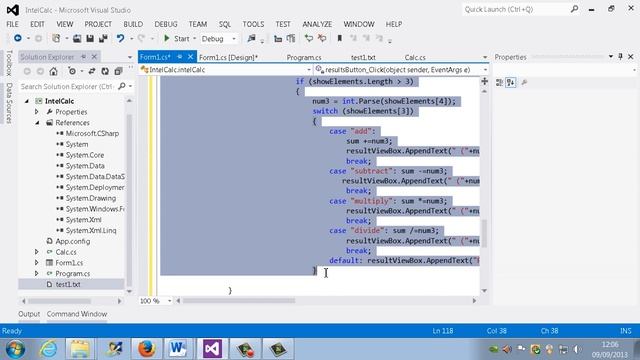Image resolution: width=640 pixels, height=360 pixels.
Task: Select the System.Drawing reference
Action: point(91,198)
